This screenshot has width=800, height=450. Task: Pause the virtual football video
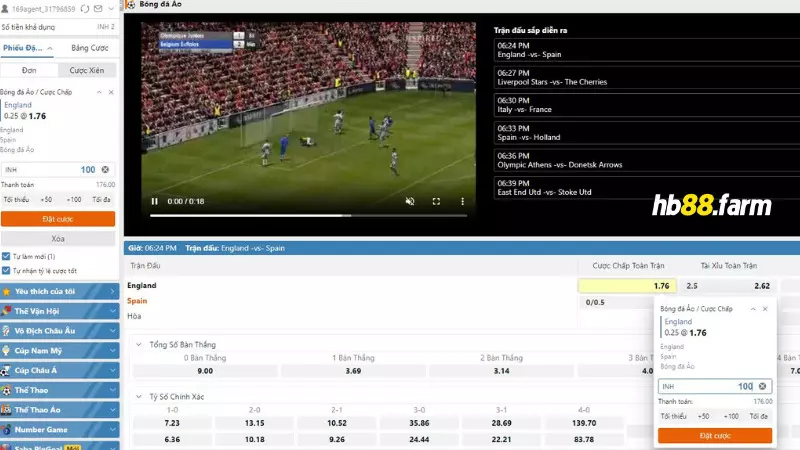pyautogui.click(x=154, y=201)
